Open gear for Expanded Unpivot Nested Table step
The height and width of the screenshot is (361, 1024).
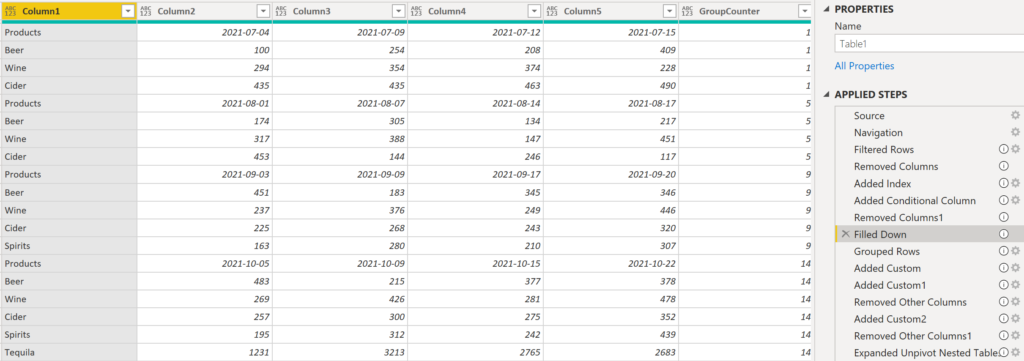point(1016,353)
